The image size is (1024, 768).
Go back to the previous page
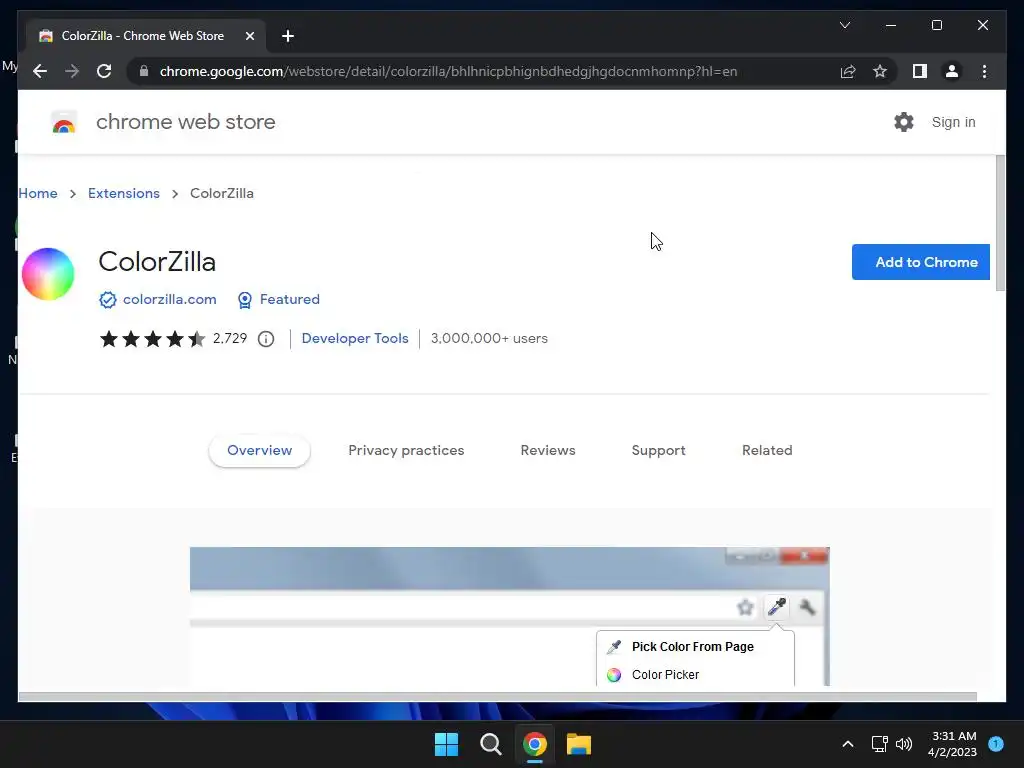point(40,71)
